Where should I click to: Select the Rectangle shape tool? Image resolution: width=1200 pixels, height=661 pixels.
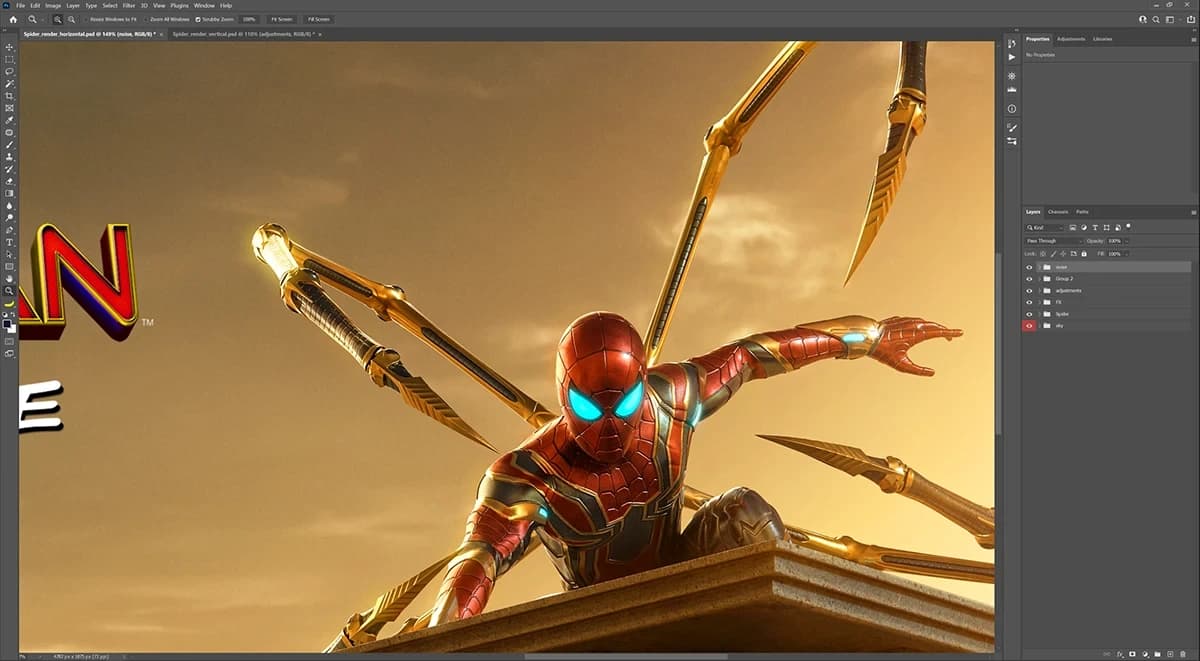[10, 266]
